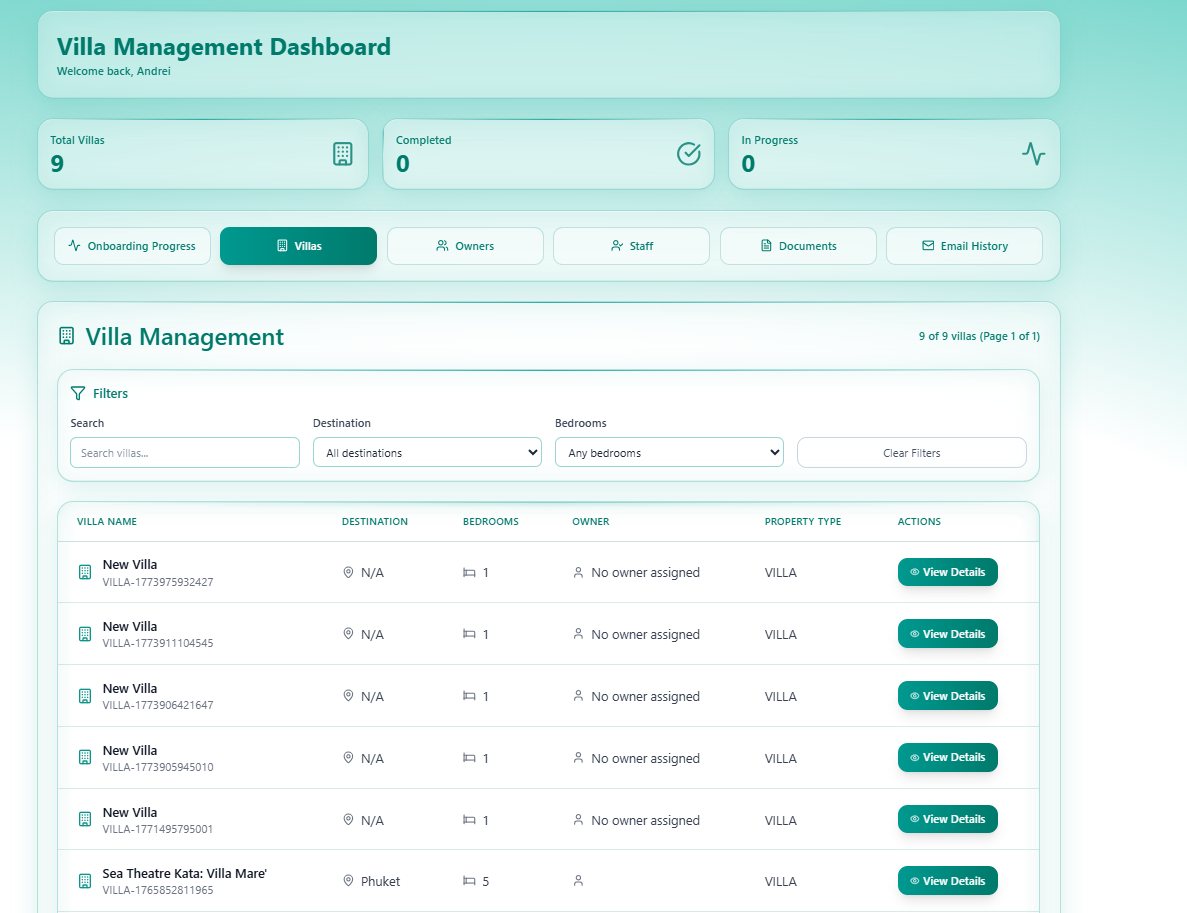Viewport: 1187px width, 913px height.
Task: Click person icon in VILLA-1773911104545 row
Action: (x=578, y=634)
